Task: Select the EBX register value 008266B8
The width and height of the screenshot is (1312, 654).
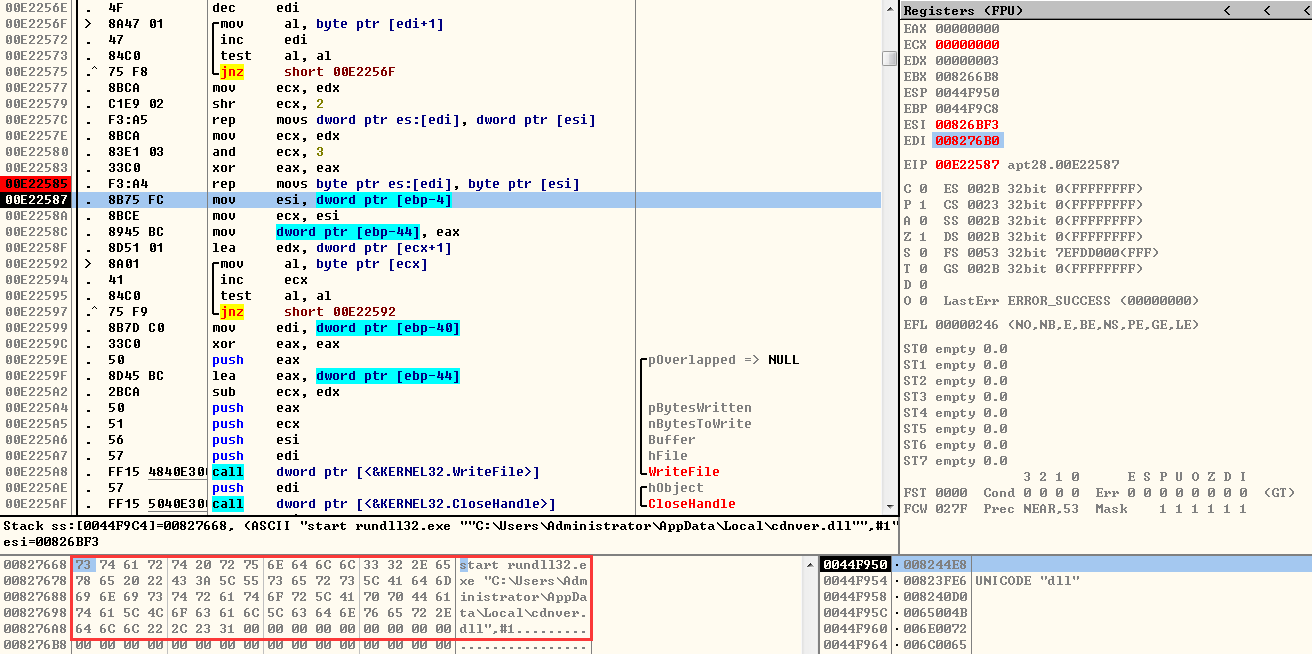Action: (967, 76)
